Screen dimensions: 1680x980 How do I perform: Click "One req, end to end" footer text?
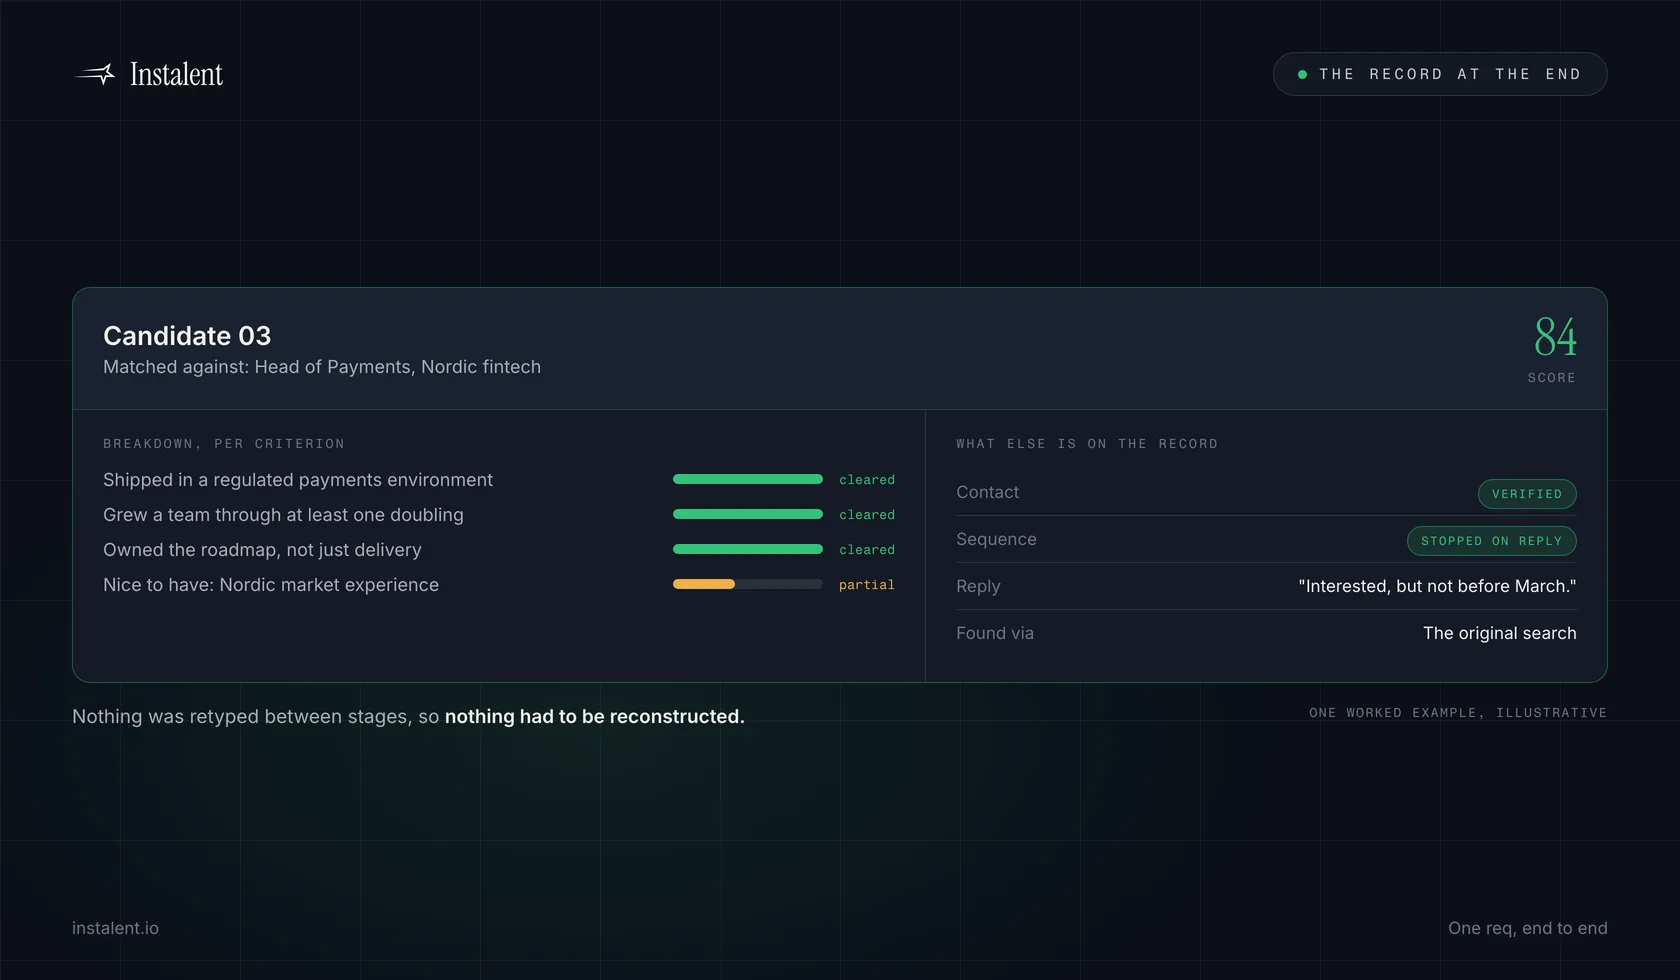pyautogui.click(x=1528, y=928)
